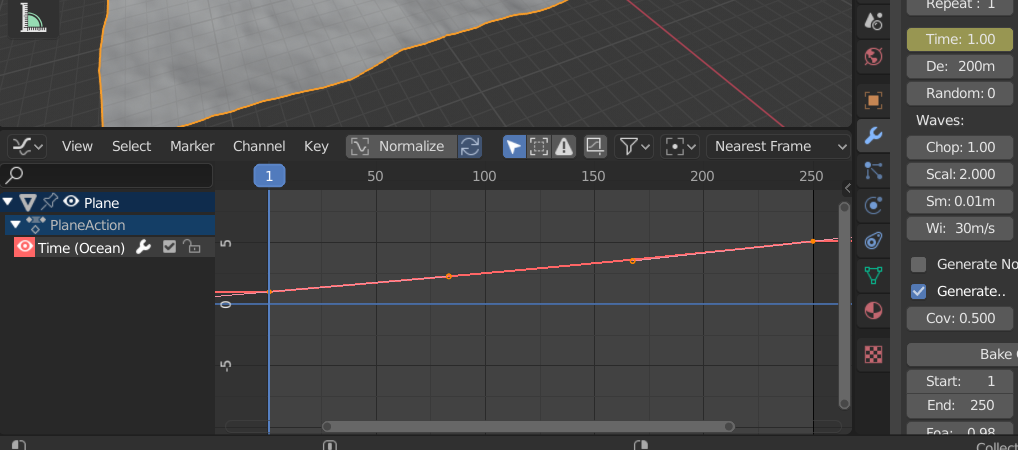The height and width of the screenshot is (450, 1018).
Task: Click the current frame 1 marker
Action: [x=269, y=176]
